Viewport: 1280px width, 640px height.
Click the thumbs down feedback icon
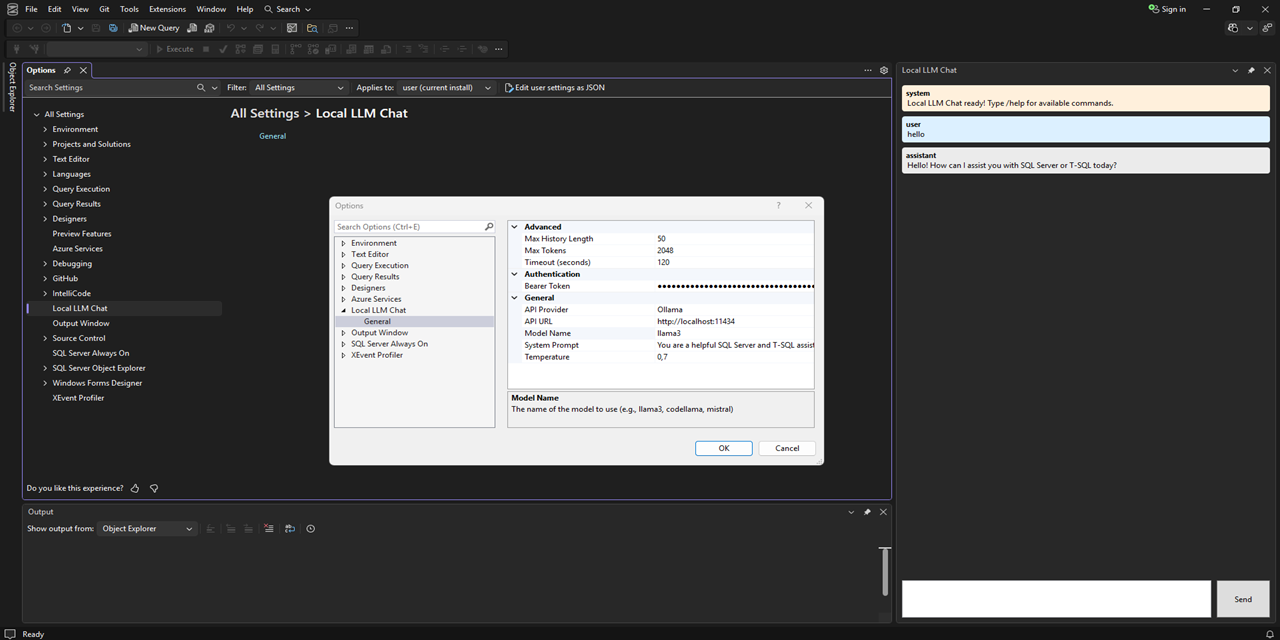(154, 488)
